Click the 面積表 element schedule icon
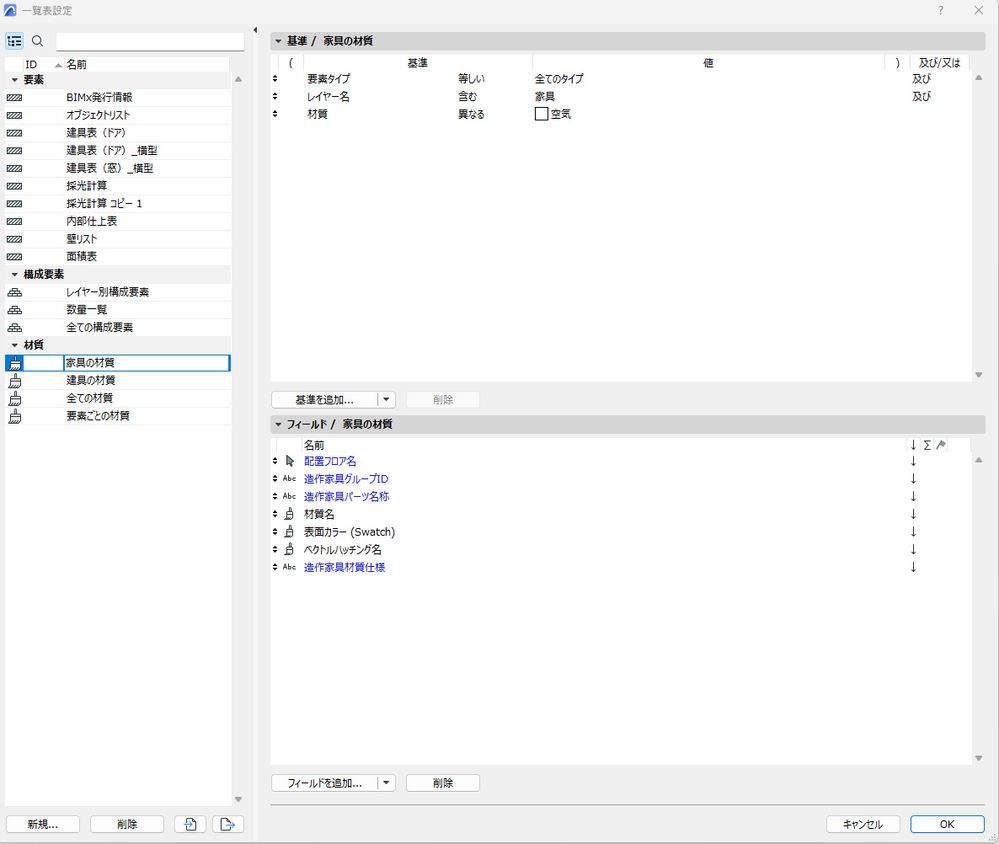The height and width of the screenshot is (844, 999). [x=14, y=257]
